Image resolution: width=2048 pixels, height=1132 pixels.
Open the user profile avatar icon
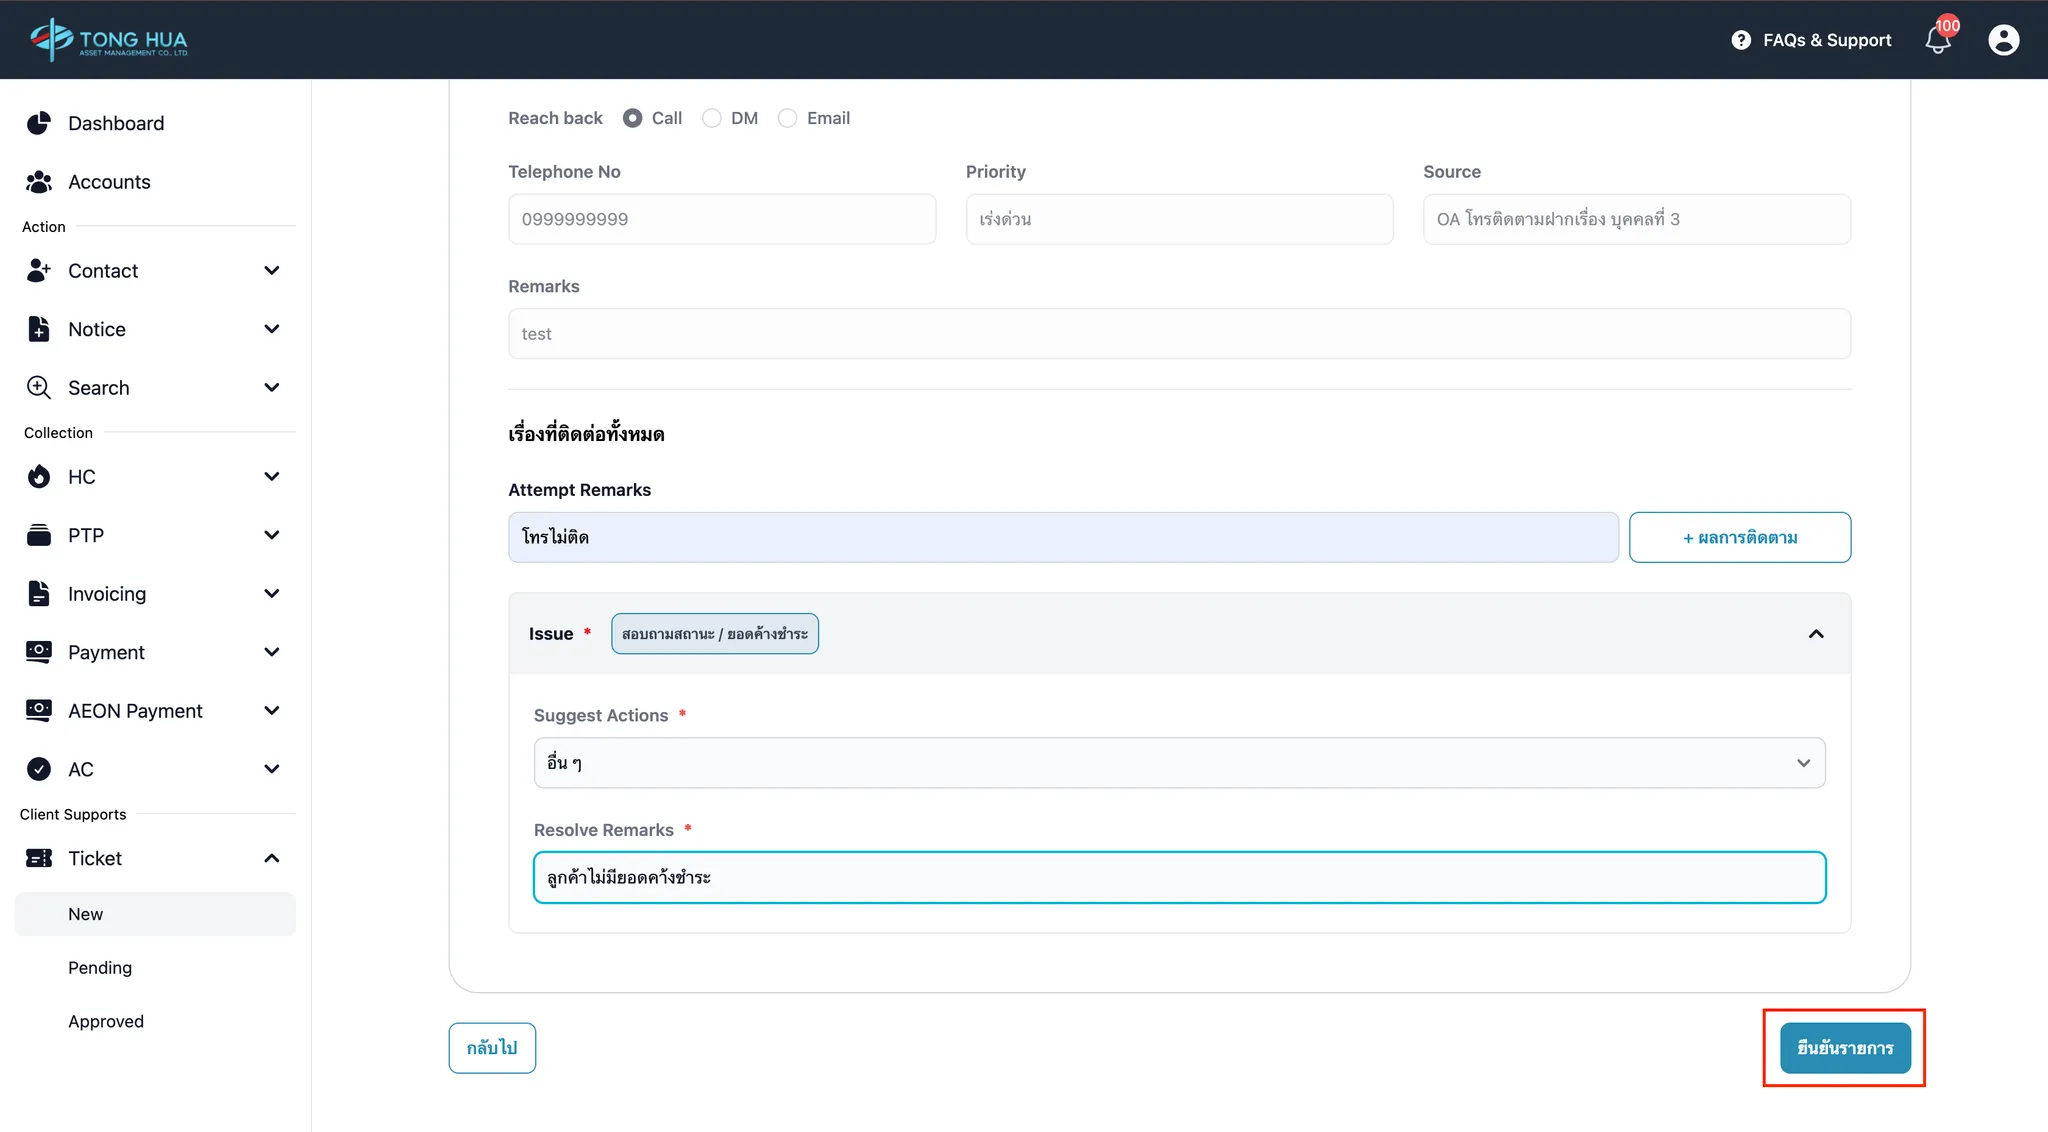click(2003, 40)
